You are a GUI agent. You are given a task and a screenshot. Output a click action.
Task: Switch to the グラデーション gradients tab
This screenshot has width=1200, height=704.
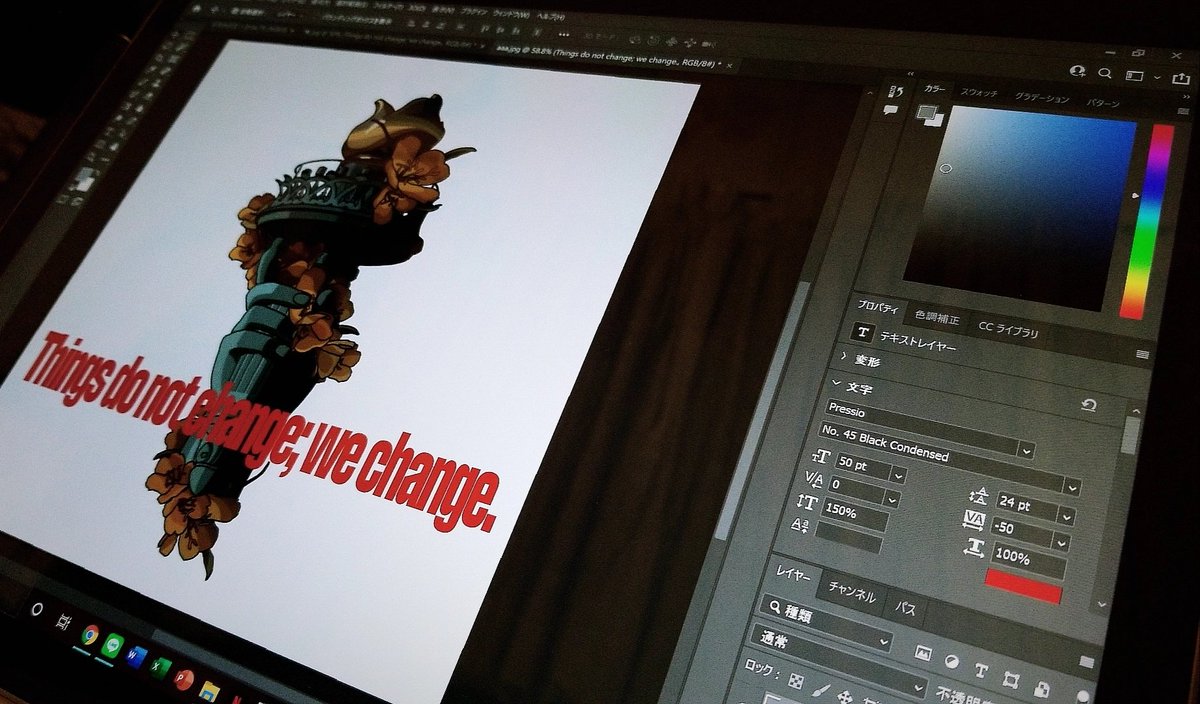click(x=1042, y=98)
